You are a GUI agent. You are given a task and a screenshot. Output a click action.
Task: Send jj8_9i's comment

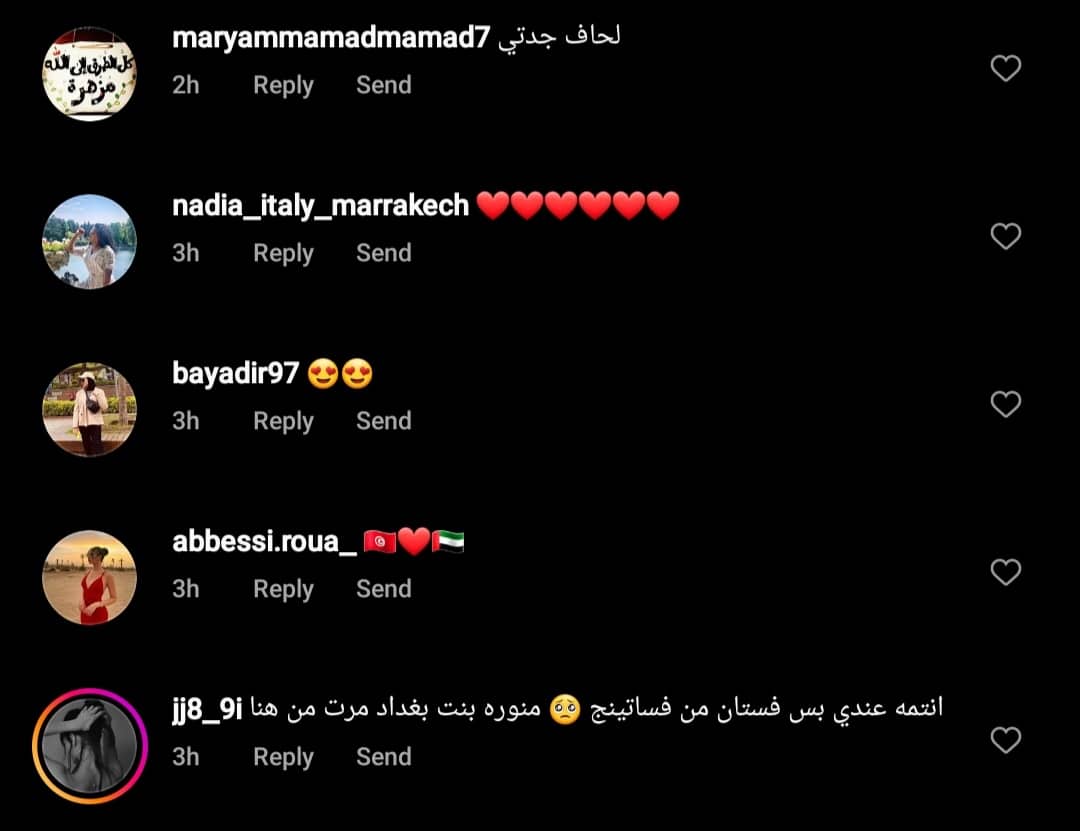coord(384,757)
